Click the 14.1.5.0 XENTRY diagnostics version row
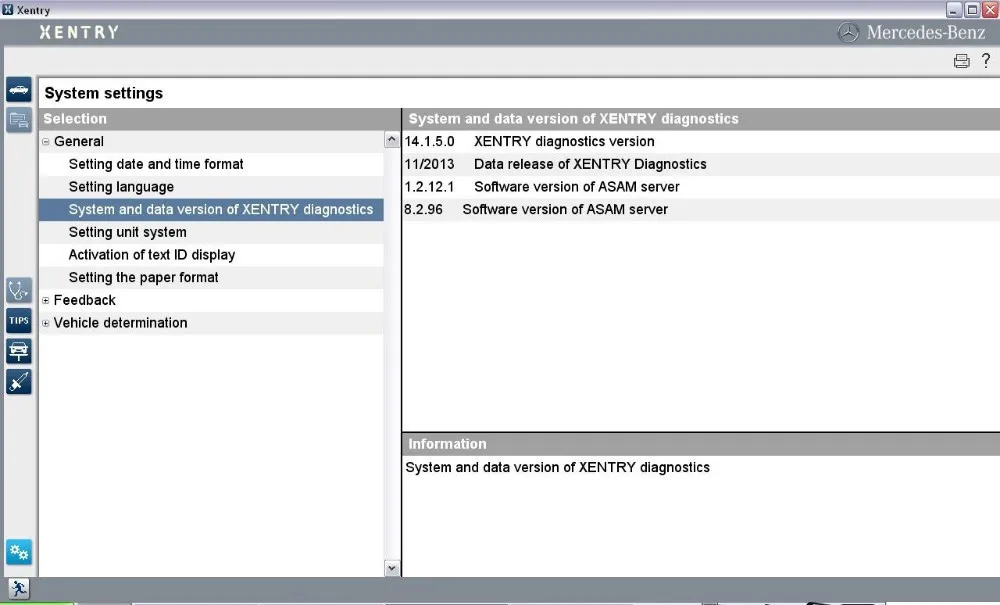Screen dimensions: 1000x605 click(701, 142)
